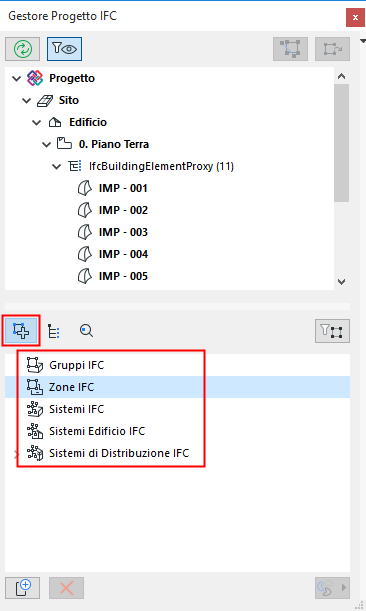This screenshot has width=366, height=611.
Task: Click the small dropdown arrow at top right edge
Action: pyautogui.click(x=363, y=41)
